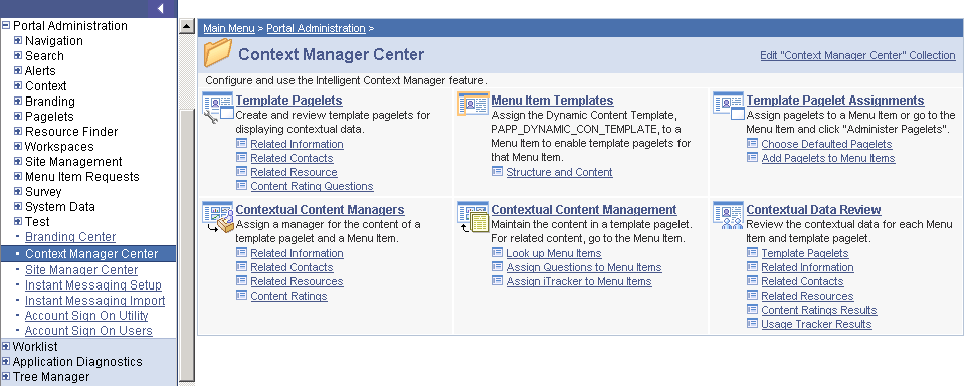Click the Menu Item Templates icon

pyautogui.click(x=473, y=104)
